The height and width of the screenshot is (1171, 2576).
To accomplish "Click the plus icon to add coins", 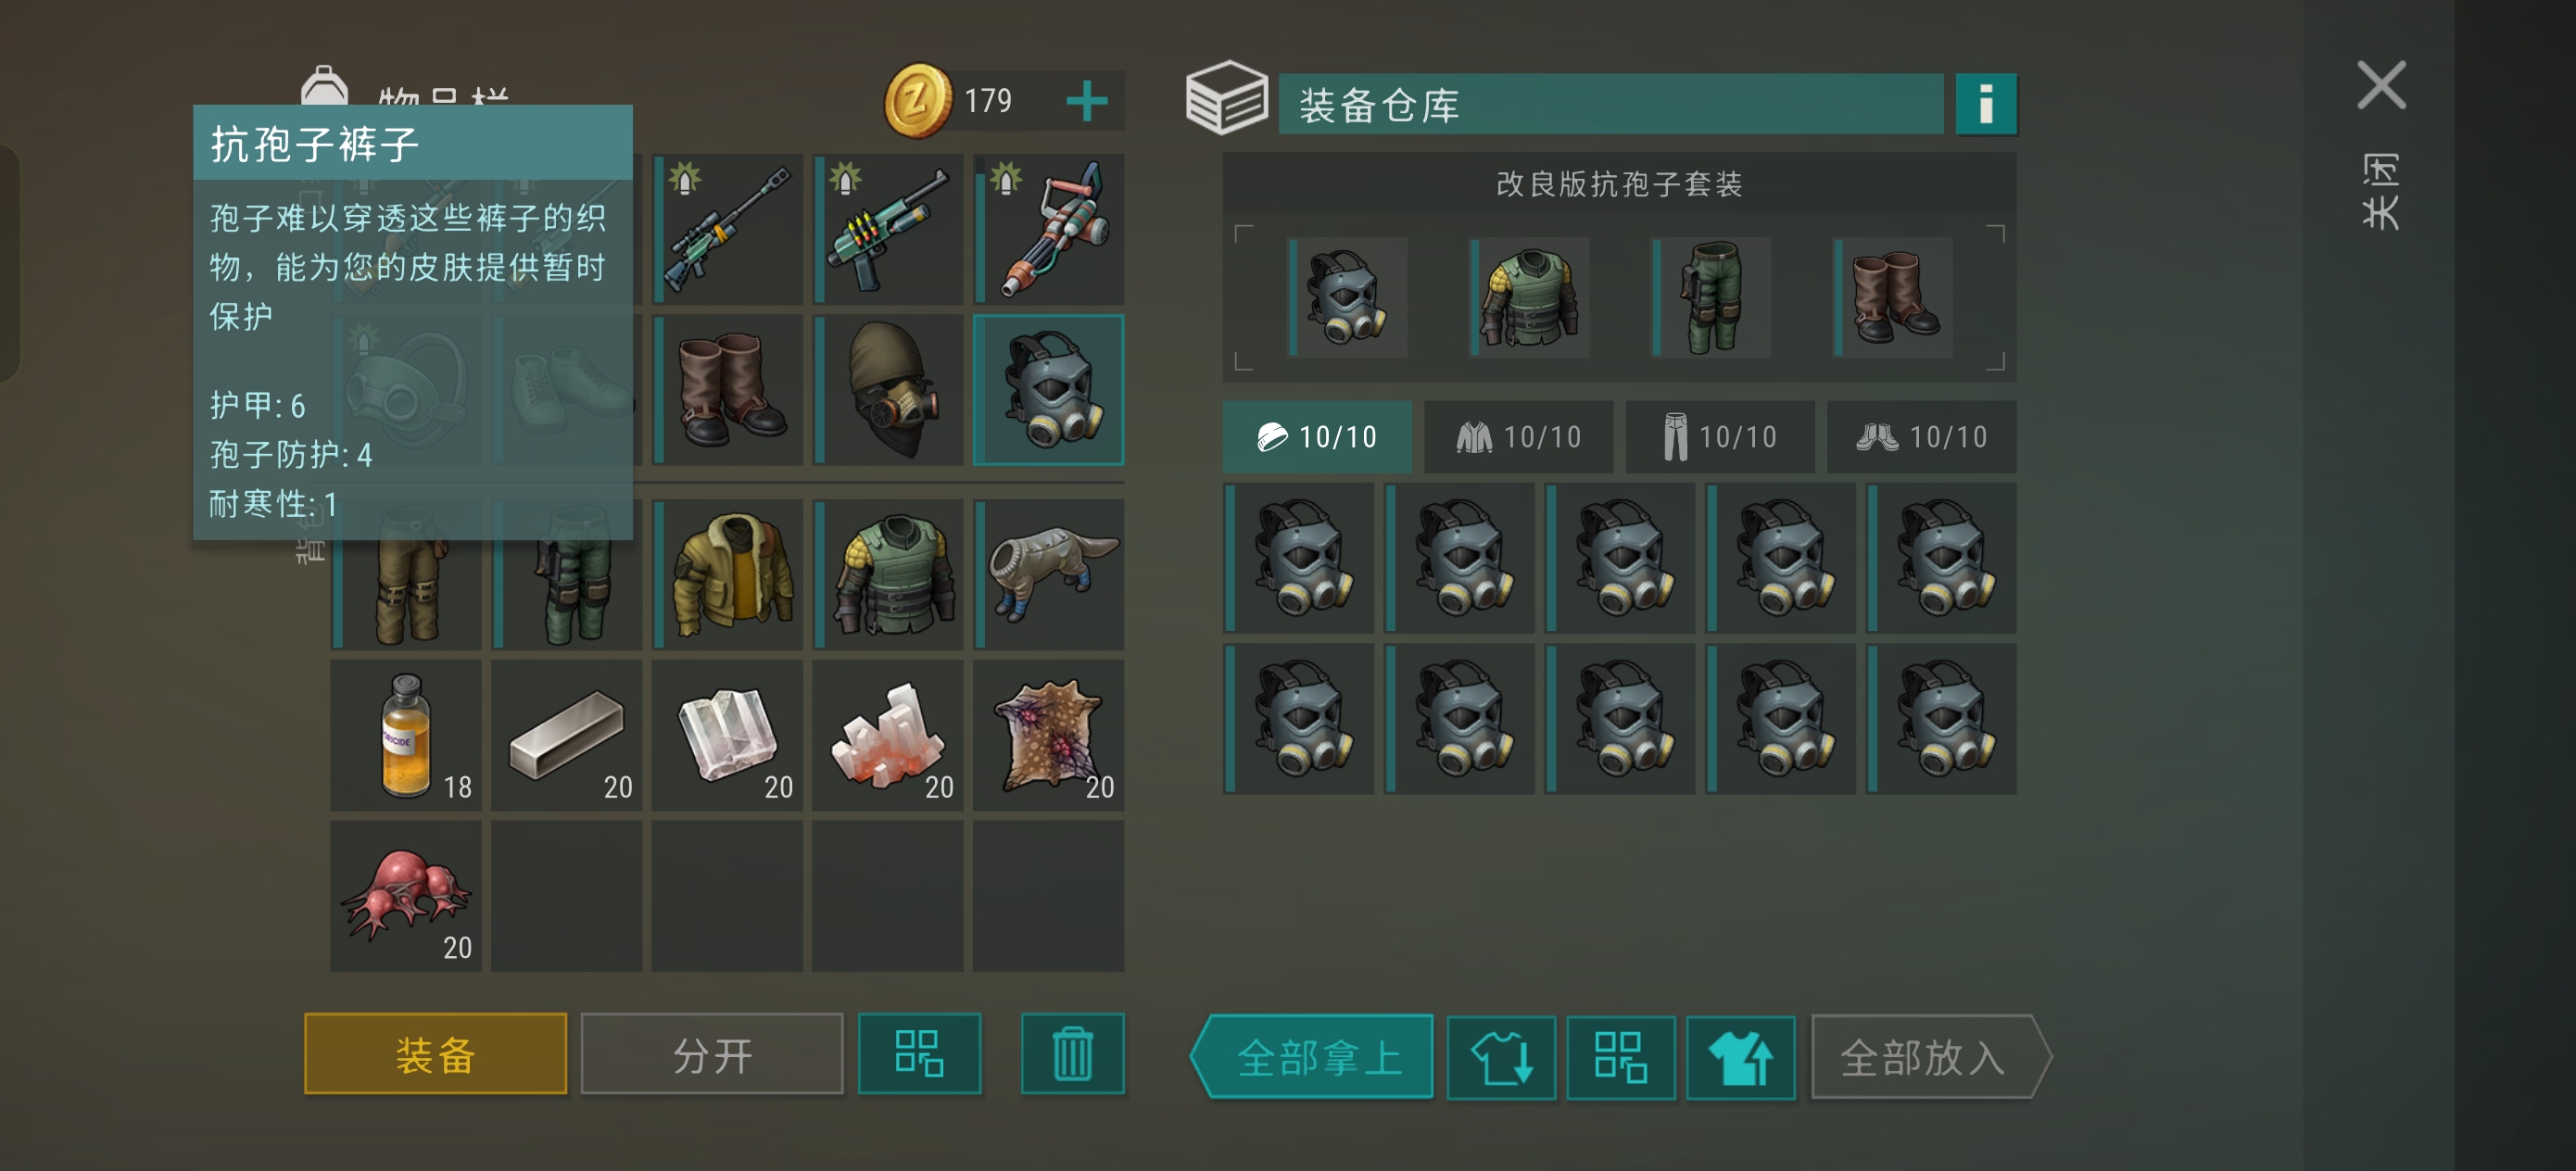I will click(1086, 101).
